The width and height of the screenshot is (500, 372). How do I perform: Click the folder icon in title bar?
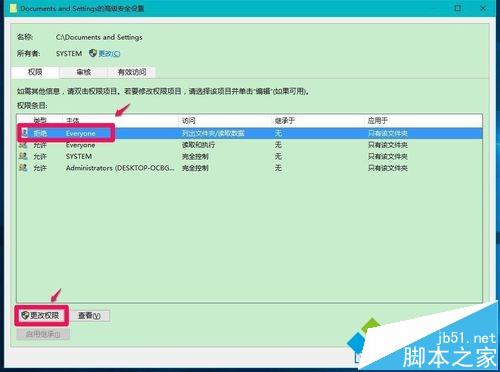13,8
